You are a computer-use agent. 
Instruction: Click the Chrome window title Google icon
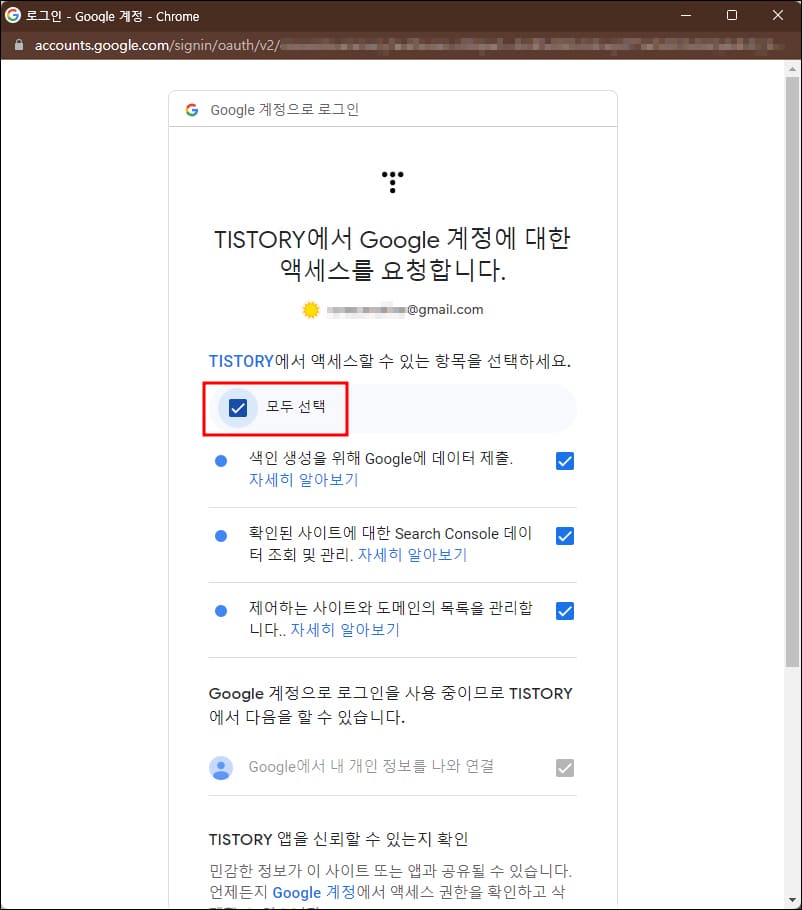[x=12, y=15]
